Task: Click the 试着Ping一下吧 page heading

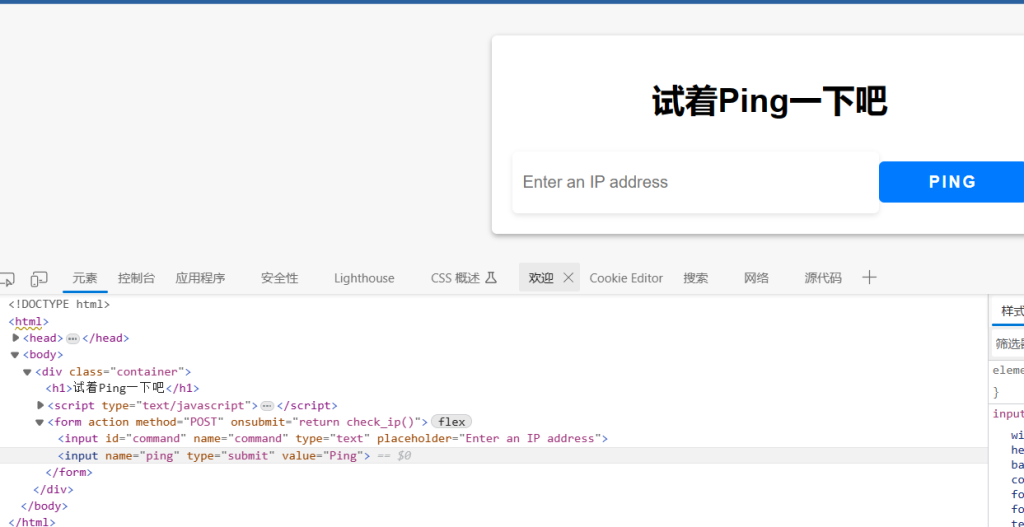Action: pos(769,103)
